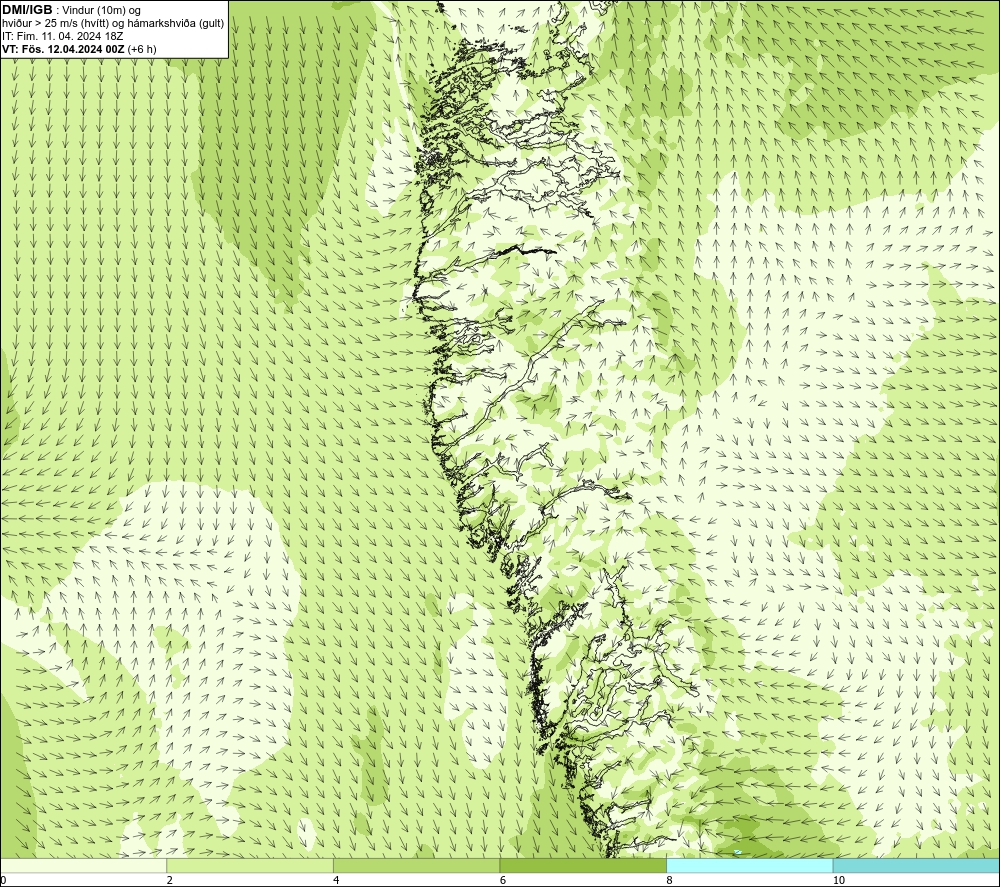Click the teal color bar segment above 10
1000x887 pixels.
[x=916, y=865]
